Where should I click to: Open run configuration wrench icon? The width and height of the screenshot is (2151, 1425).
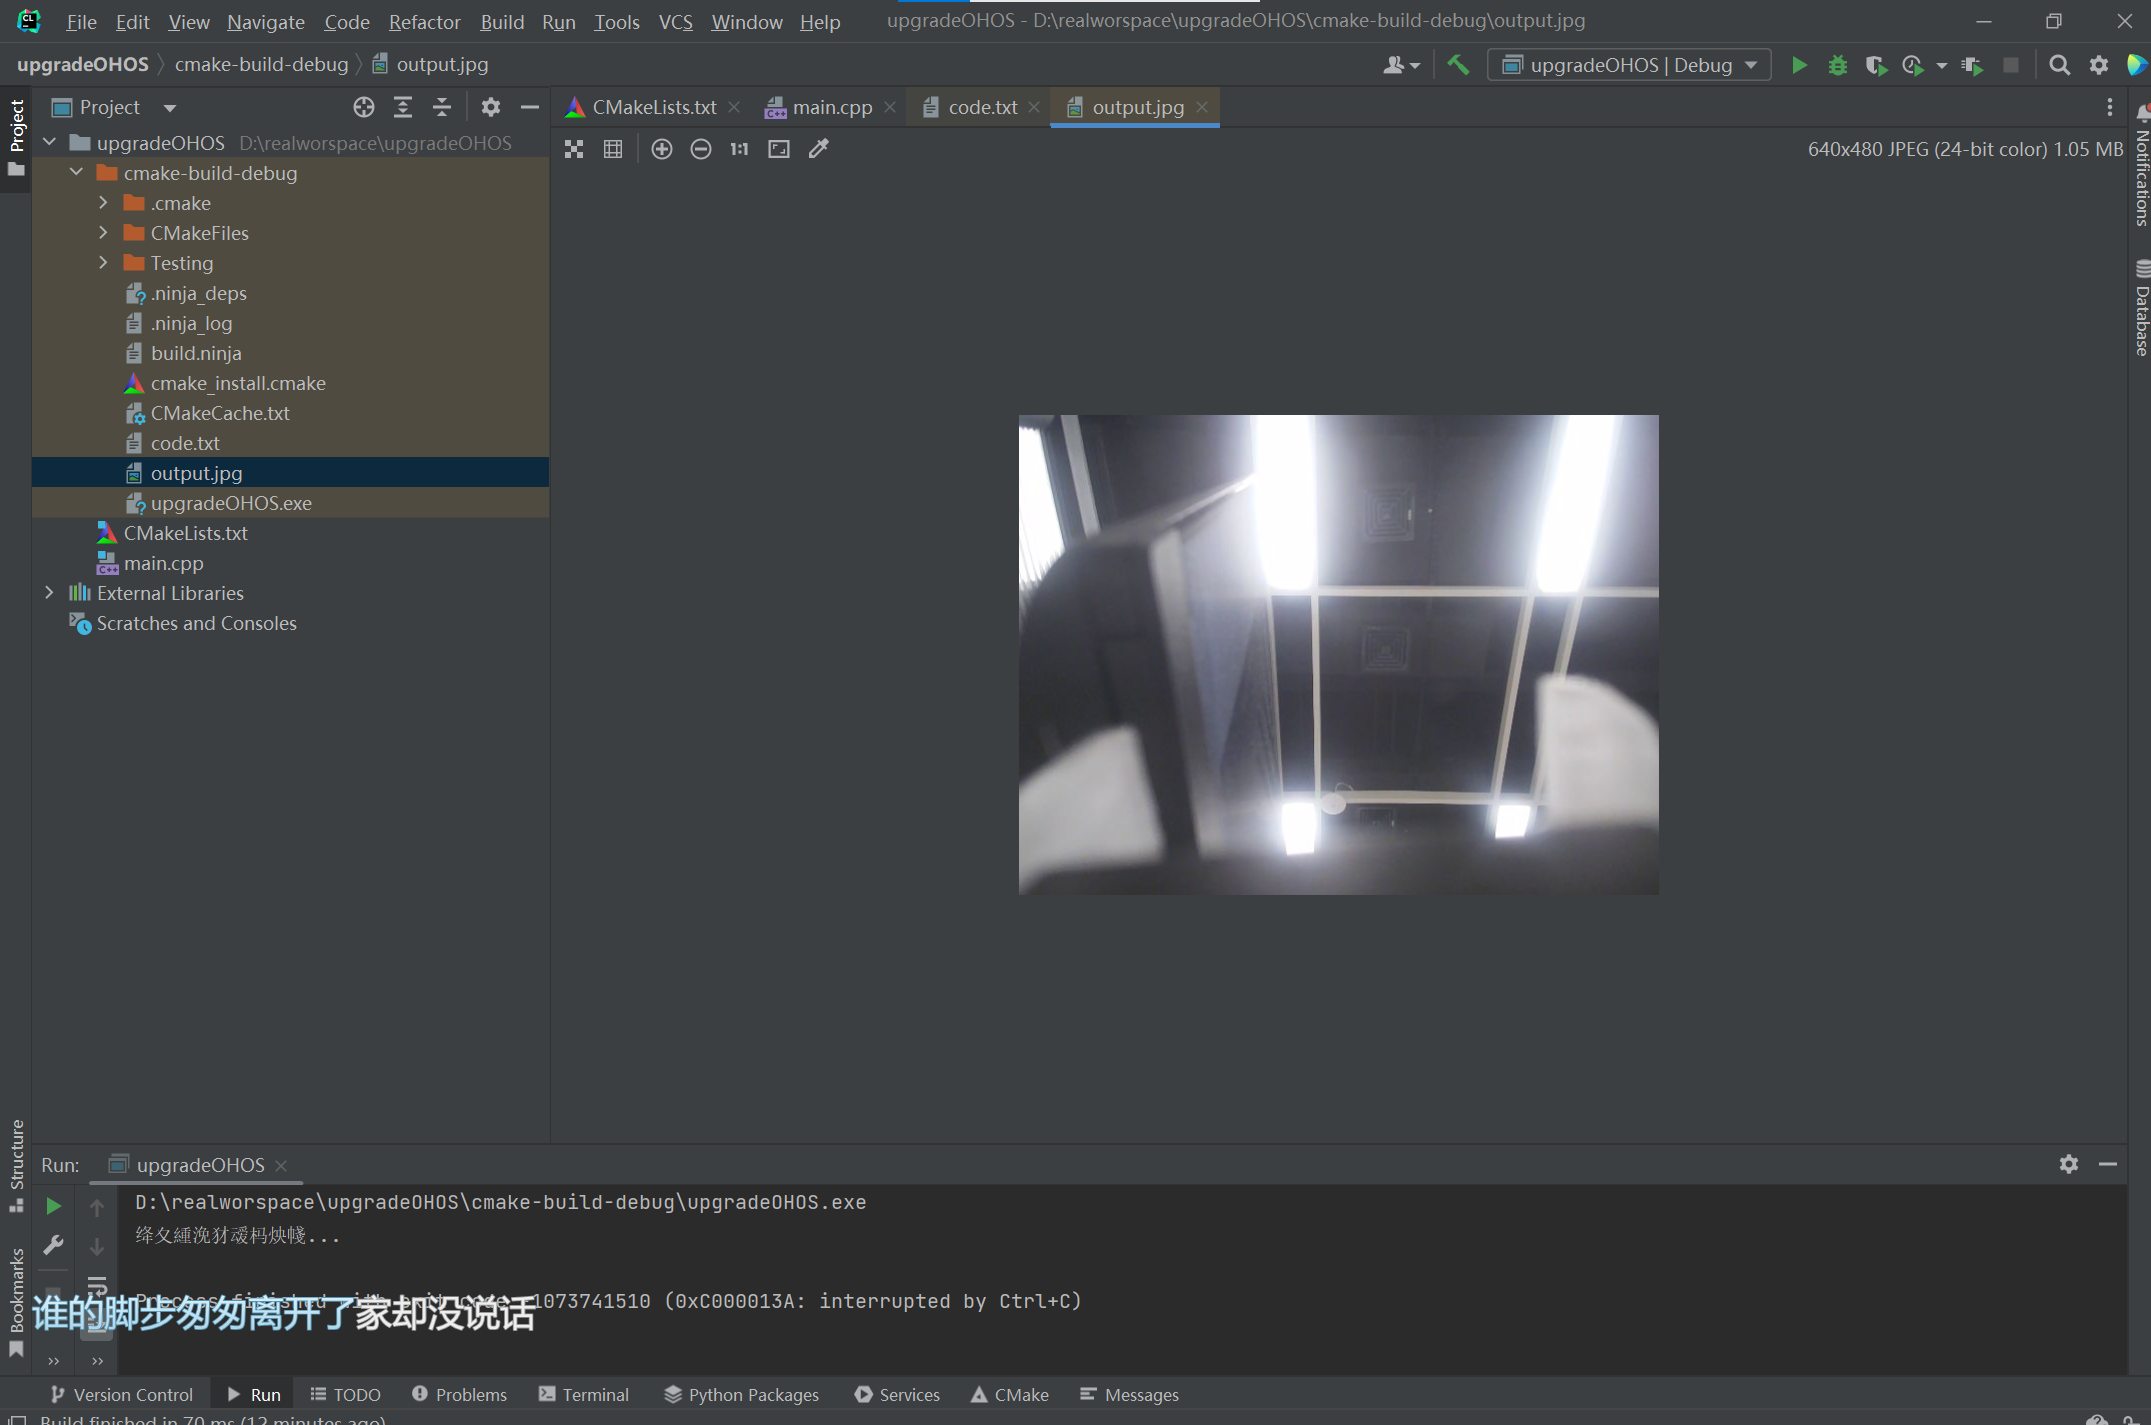coord(54,1245)
